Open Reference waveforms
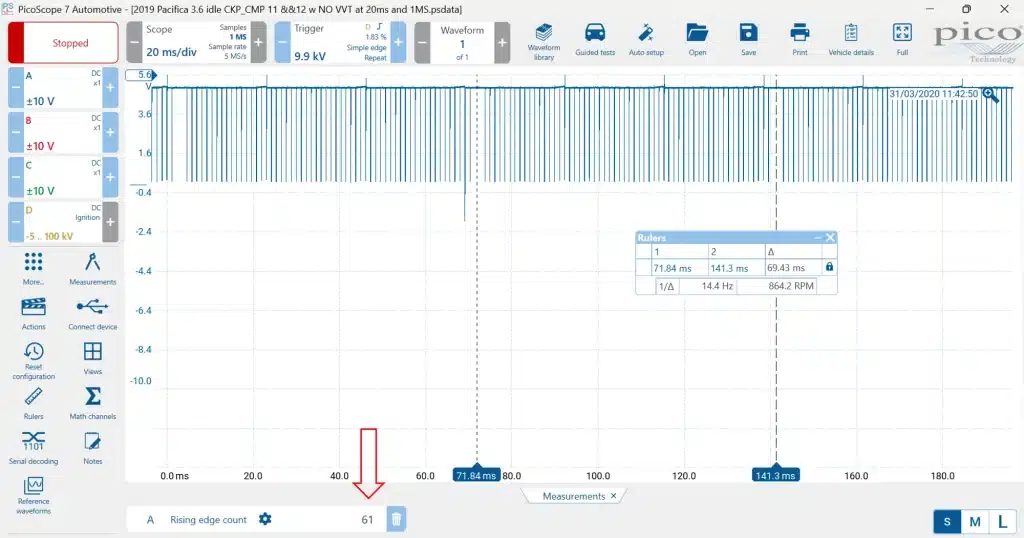This screenshot has height=538, width=1024. (x=33, y=496)
